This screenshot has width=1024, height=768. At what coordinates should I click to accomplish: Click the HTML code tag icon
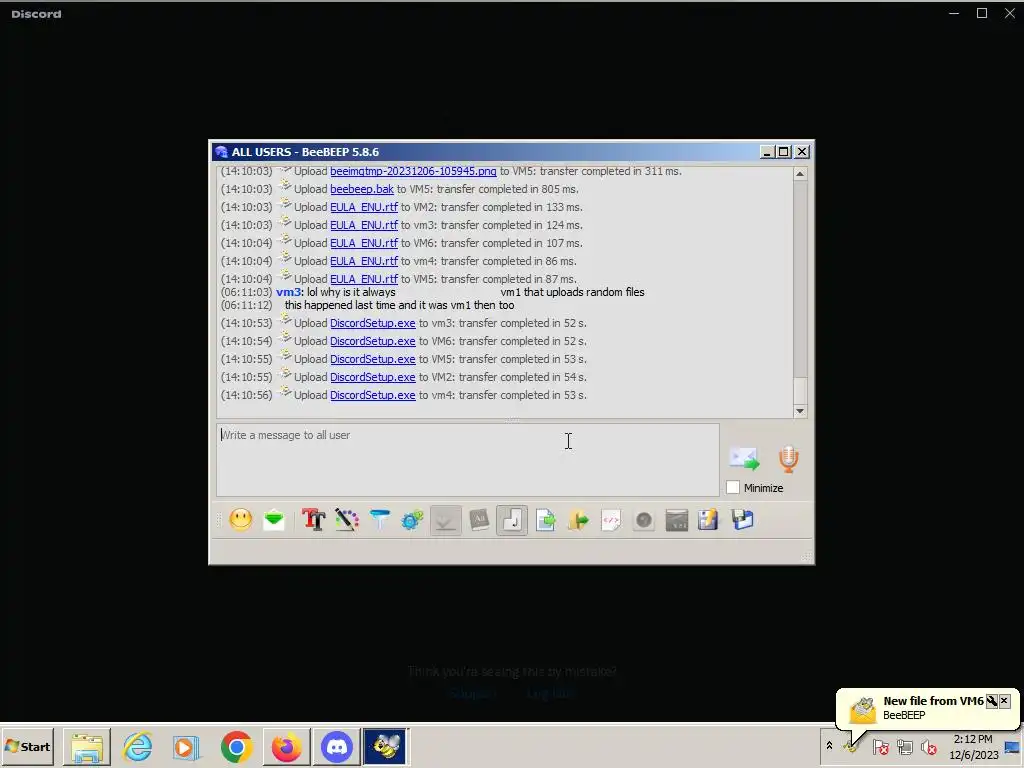[x=611, y=520]
